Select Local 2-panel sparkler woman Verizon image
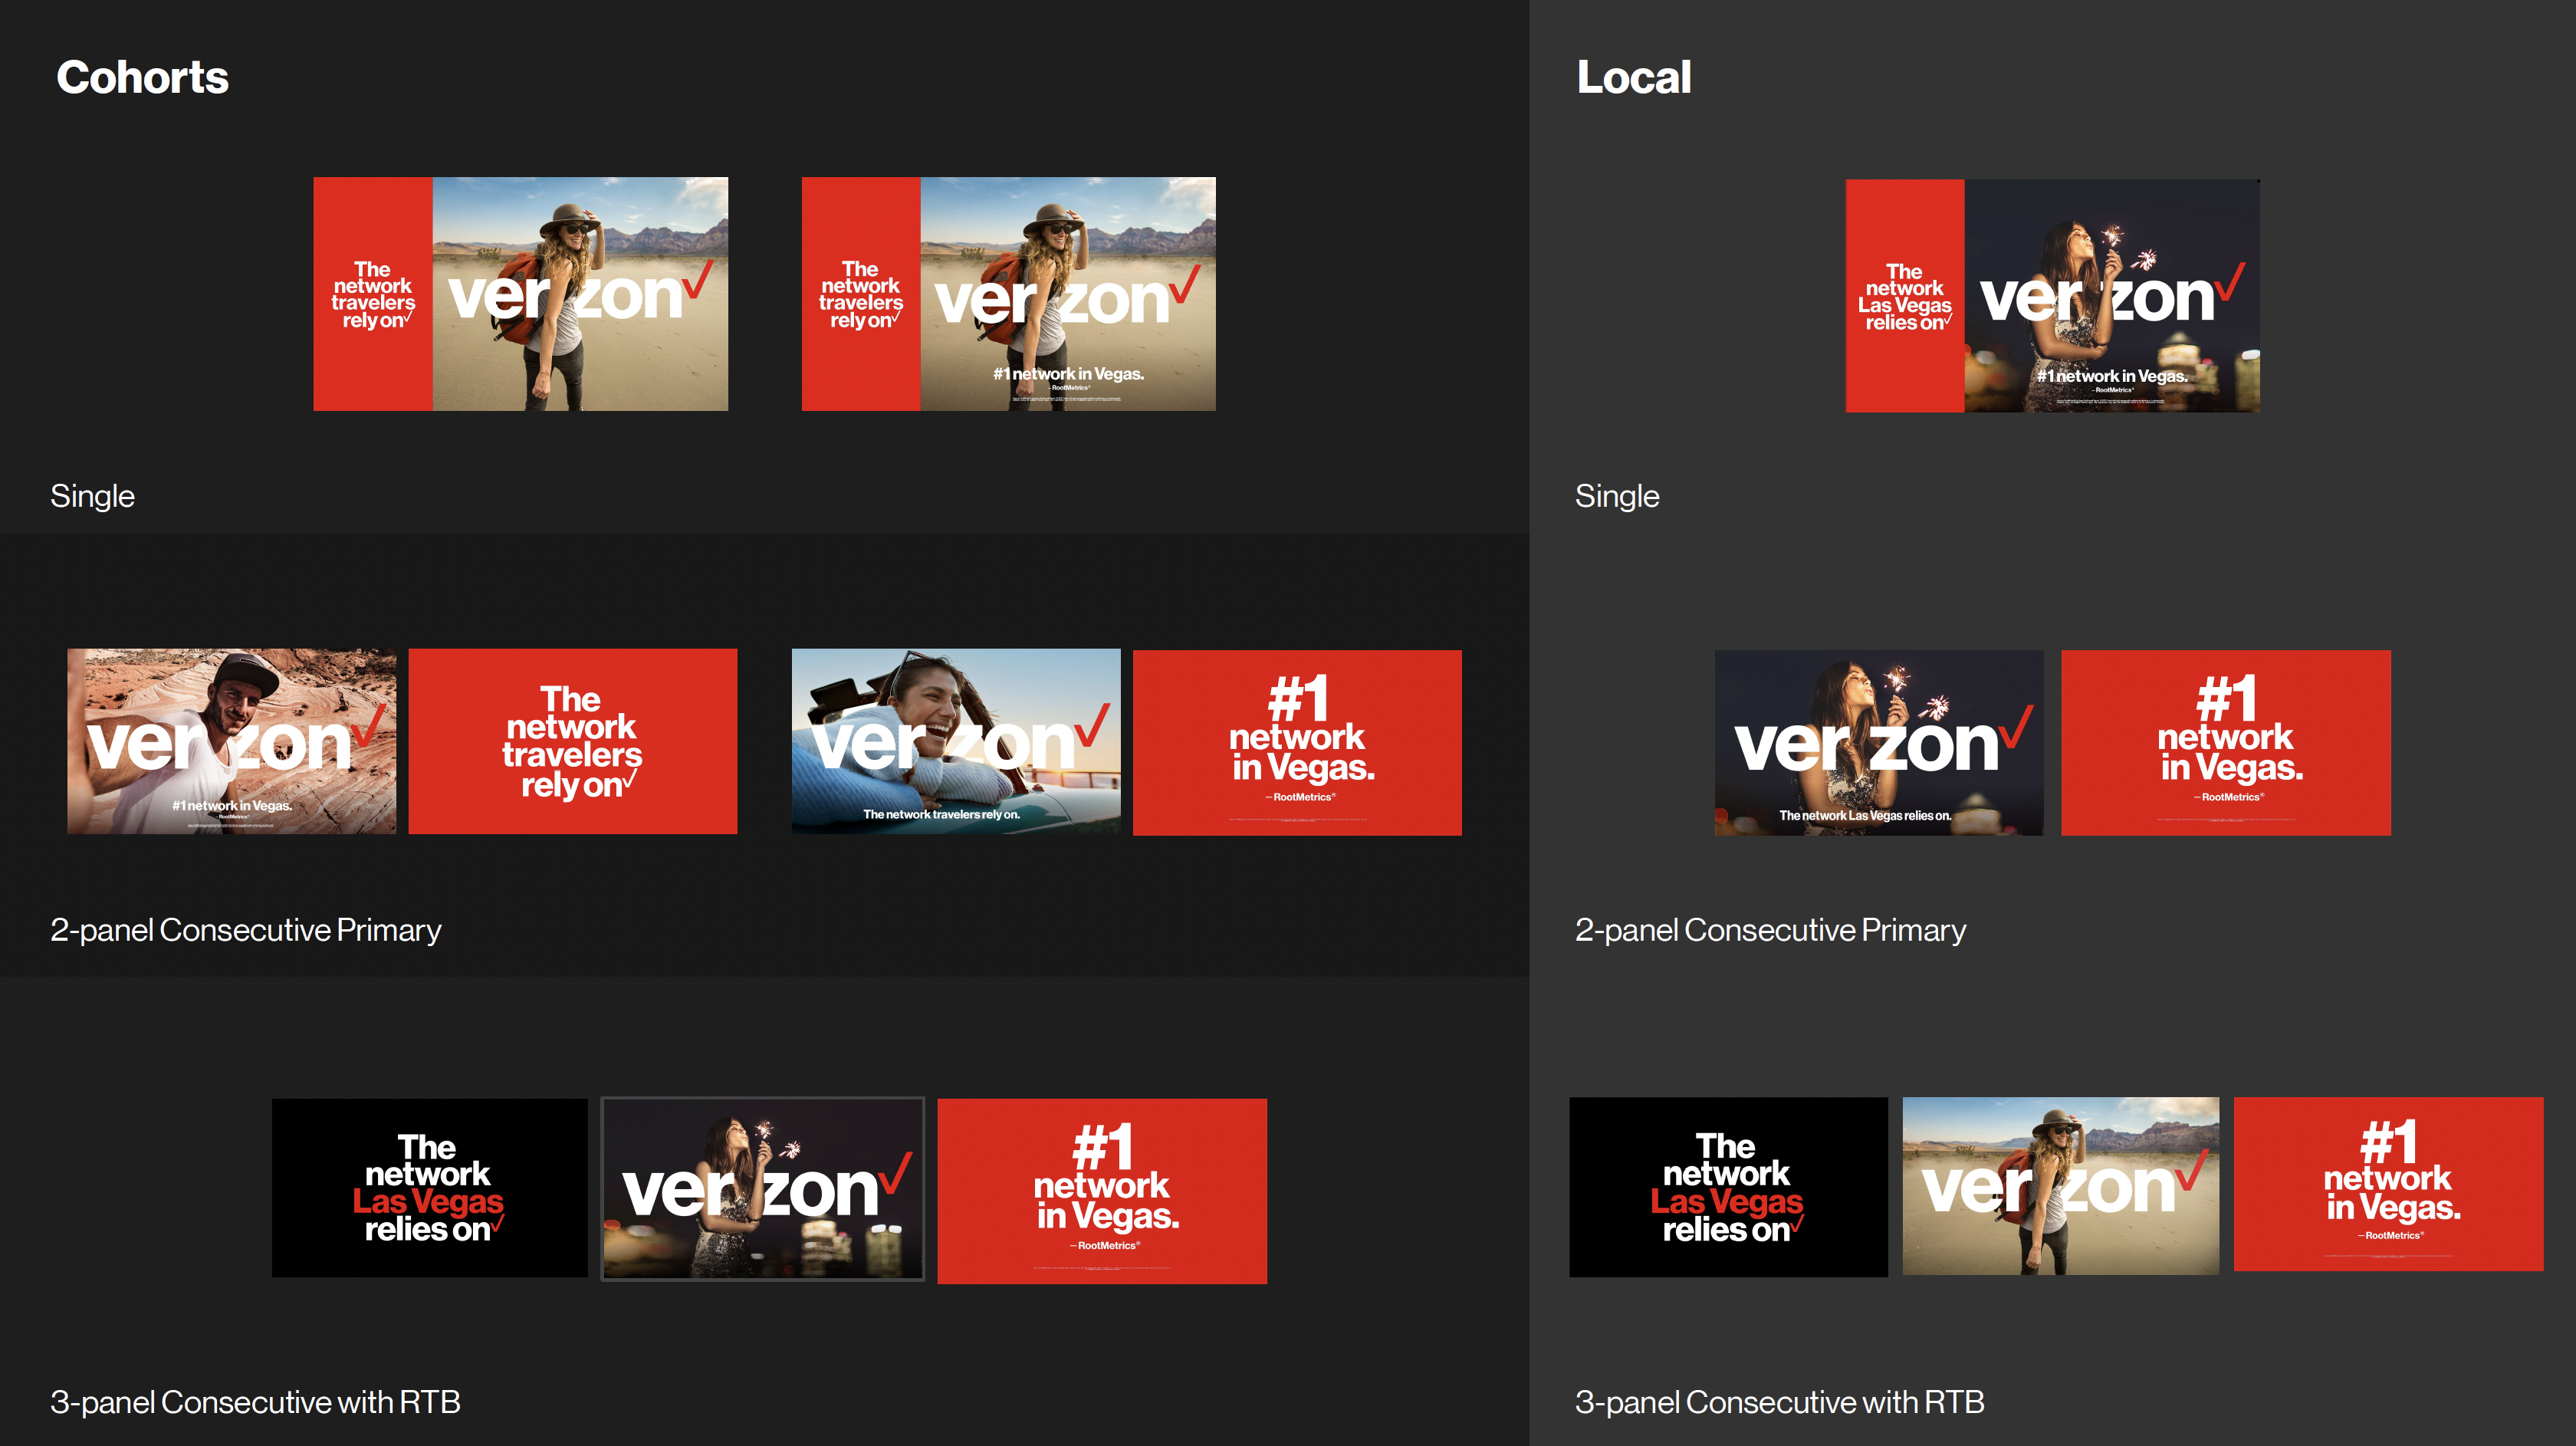The image size is (2576, 1446). pos(1879,742)
